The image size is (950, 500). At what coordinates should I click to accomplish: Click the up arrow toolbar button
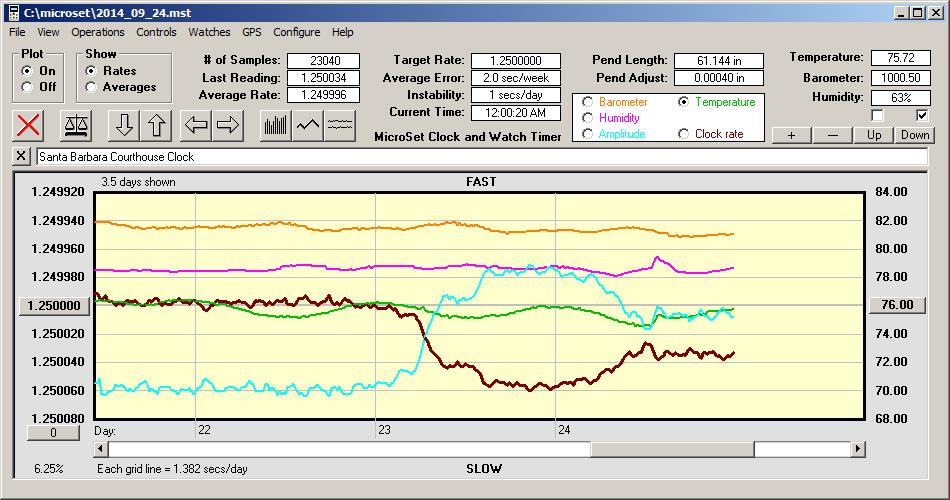pyautogui.click(x=156, y=125)
